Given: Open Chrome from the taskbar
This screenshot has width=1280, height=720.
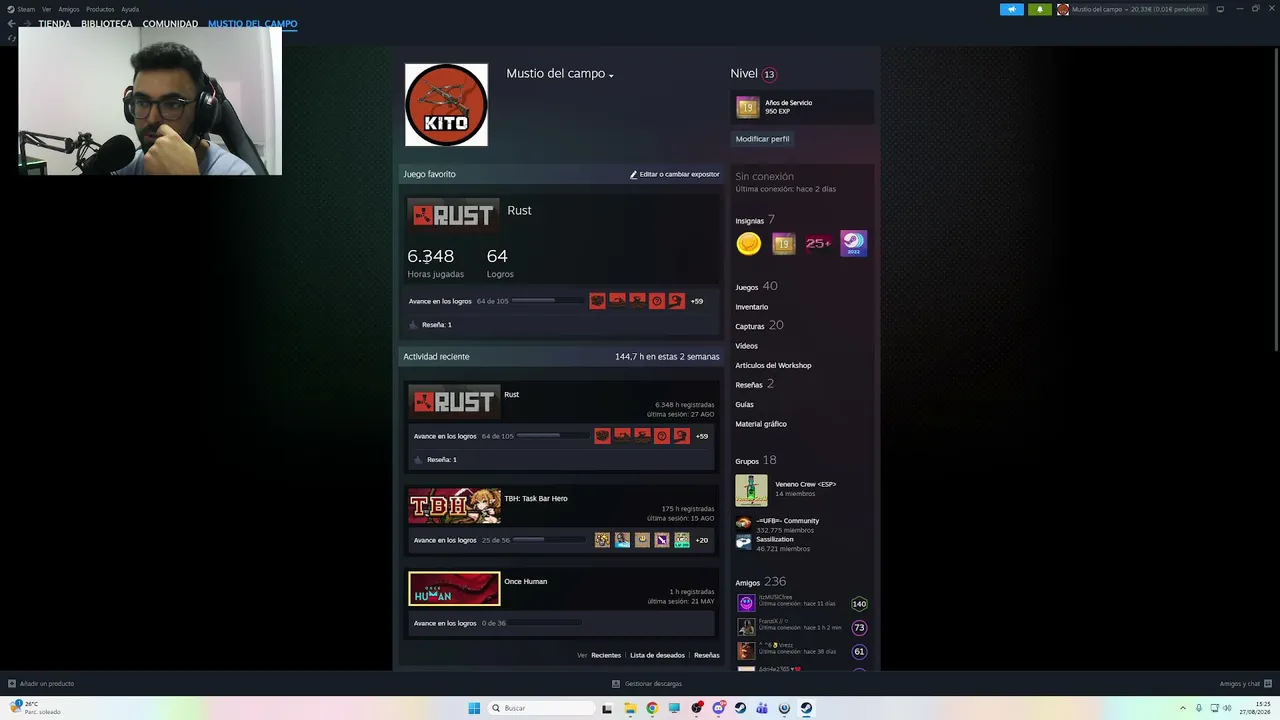Looking at the screenshot, I should click(652, 708).
